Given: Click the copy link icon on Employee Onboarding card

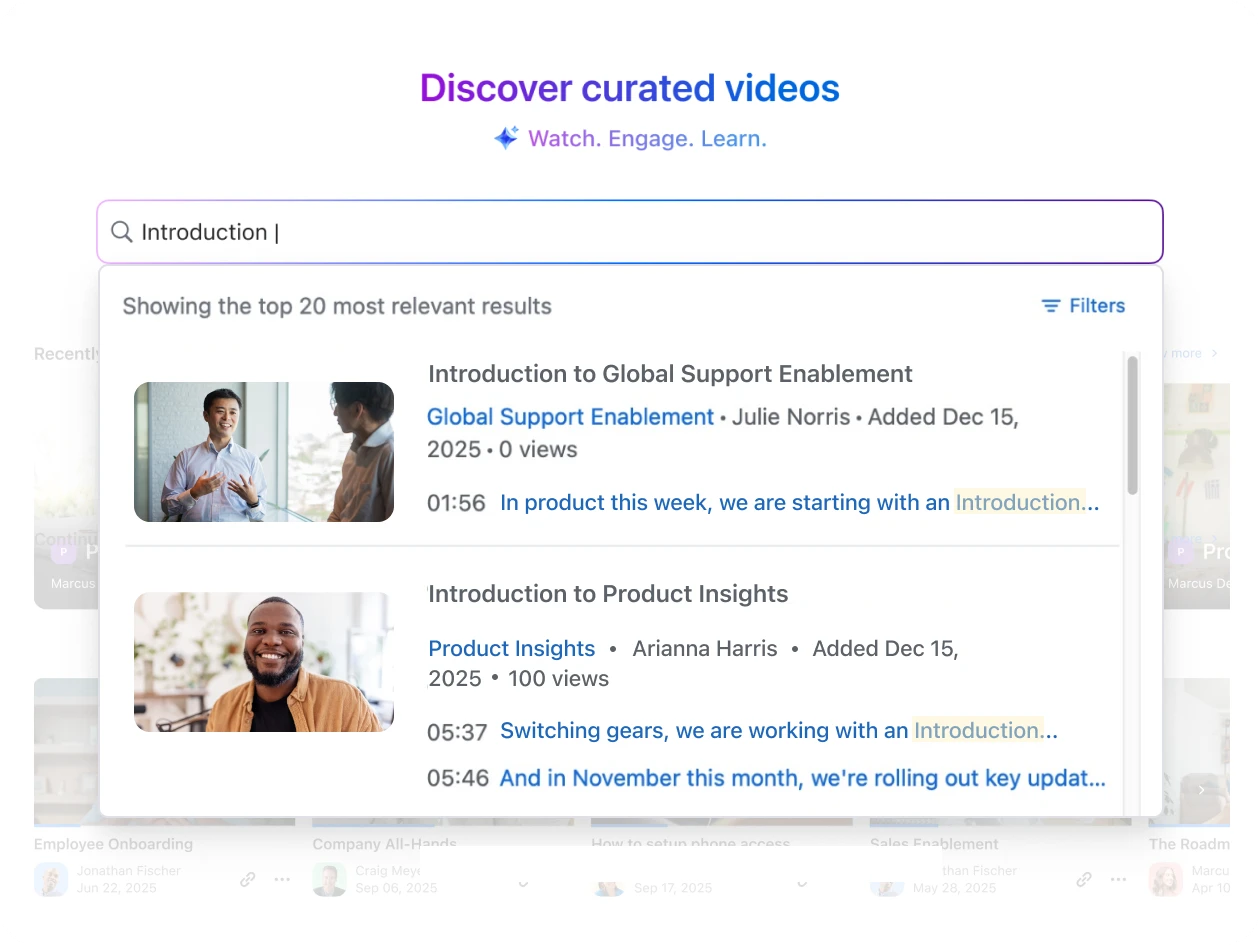Looking at the screenshot, I should point(247,879).
